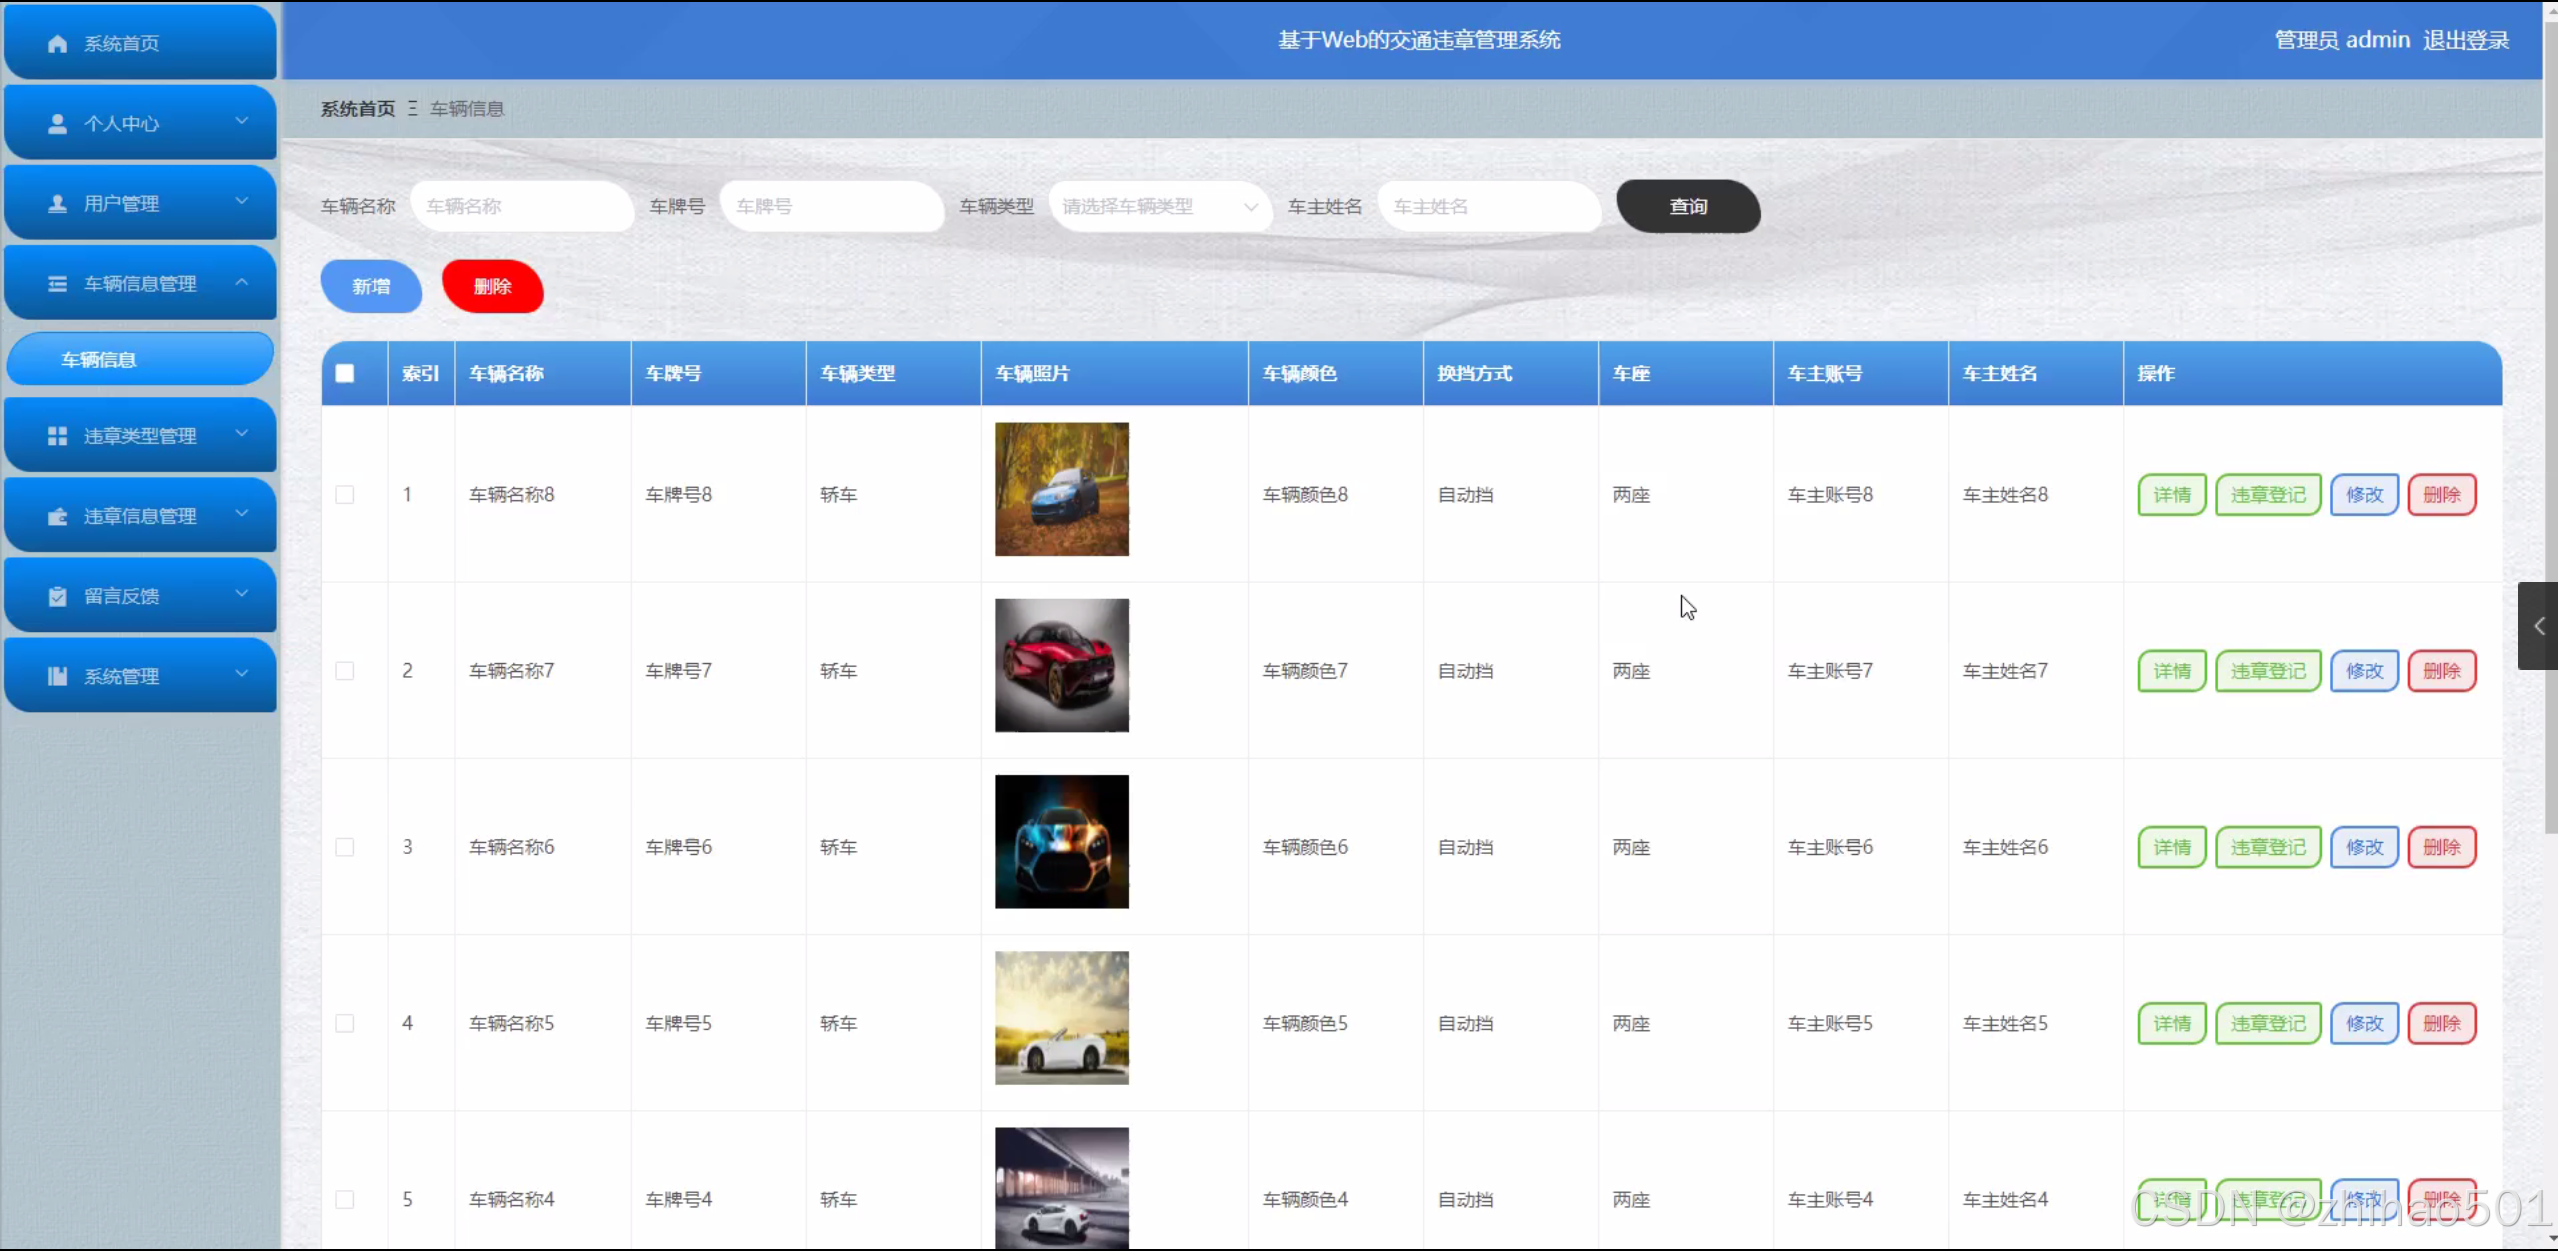Click the clipboard icon for 留言反馈

tap(57, 596)
